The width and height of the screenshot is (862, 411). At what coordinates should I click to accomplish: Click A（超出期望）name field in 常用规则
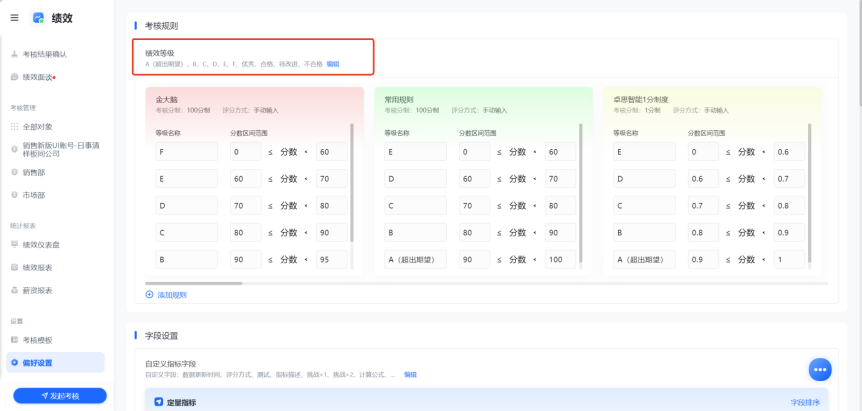(x=416, y=259)
